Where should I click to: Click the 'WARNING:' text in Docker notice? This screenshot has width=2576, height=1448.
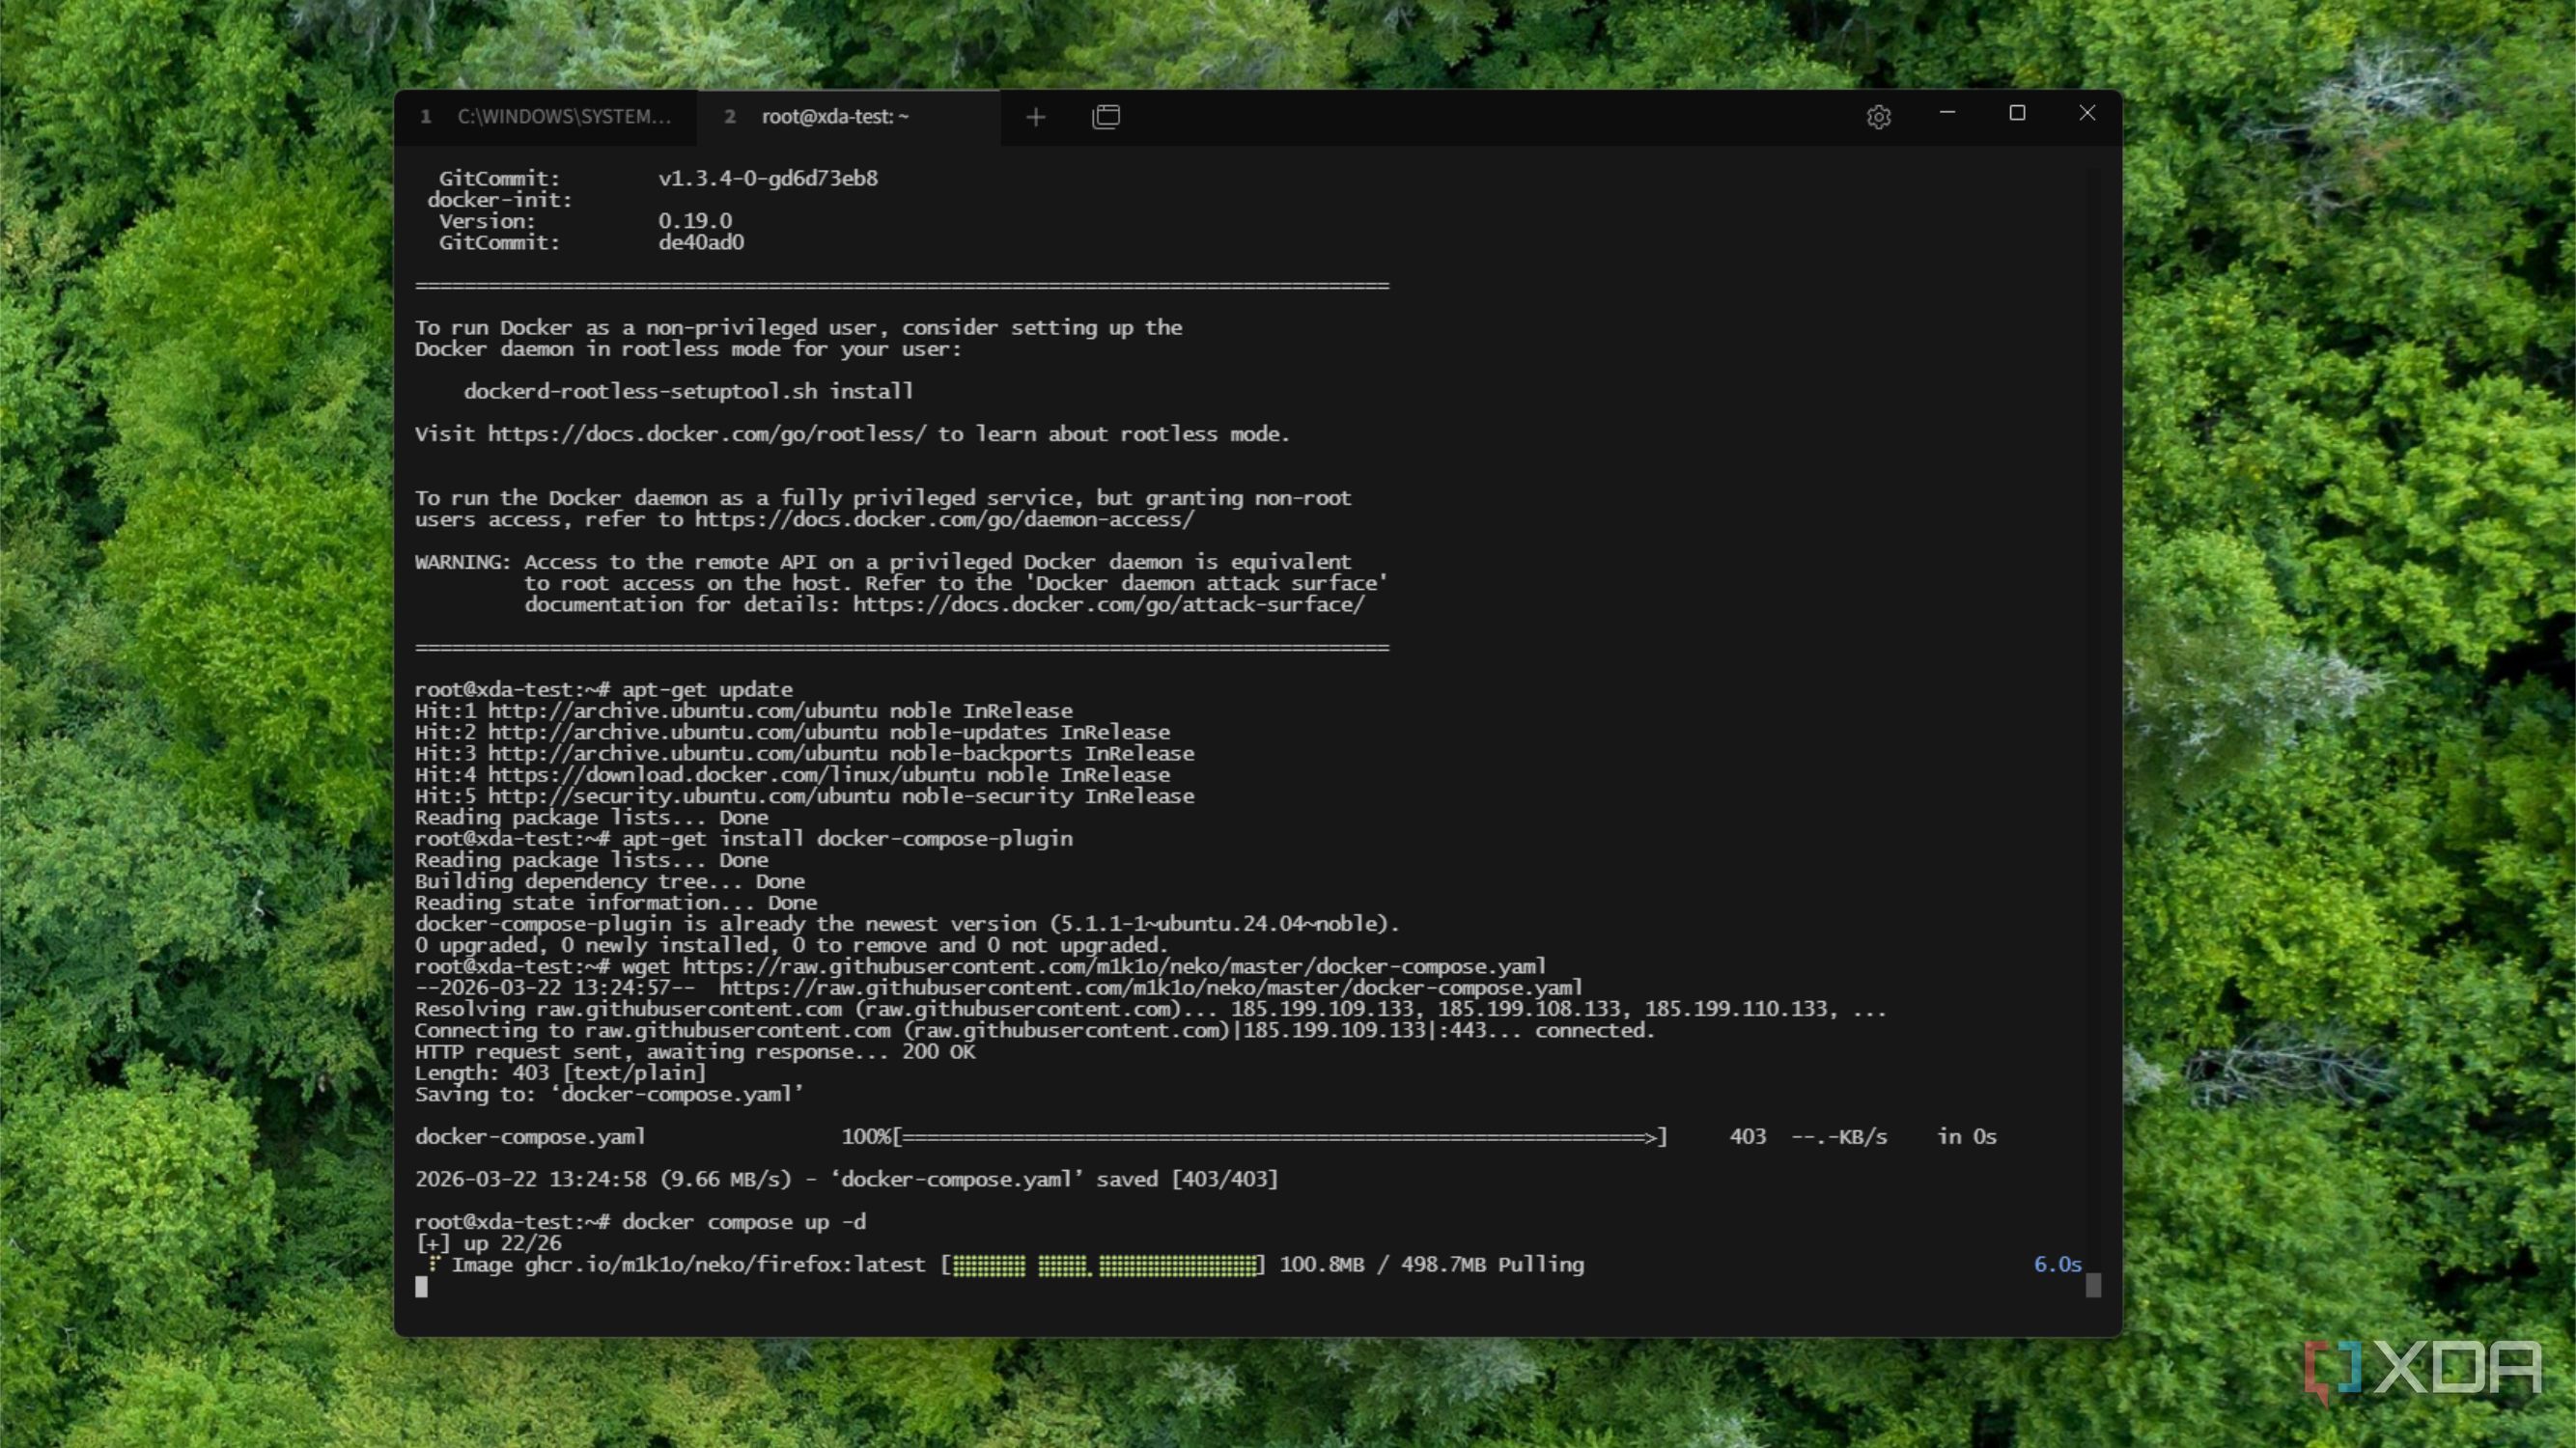(x=463, y=562)
